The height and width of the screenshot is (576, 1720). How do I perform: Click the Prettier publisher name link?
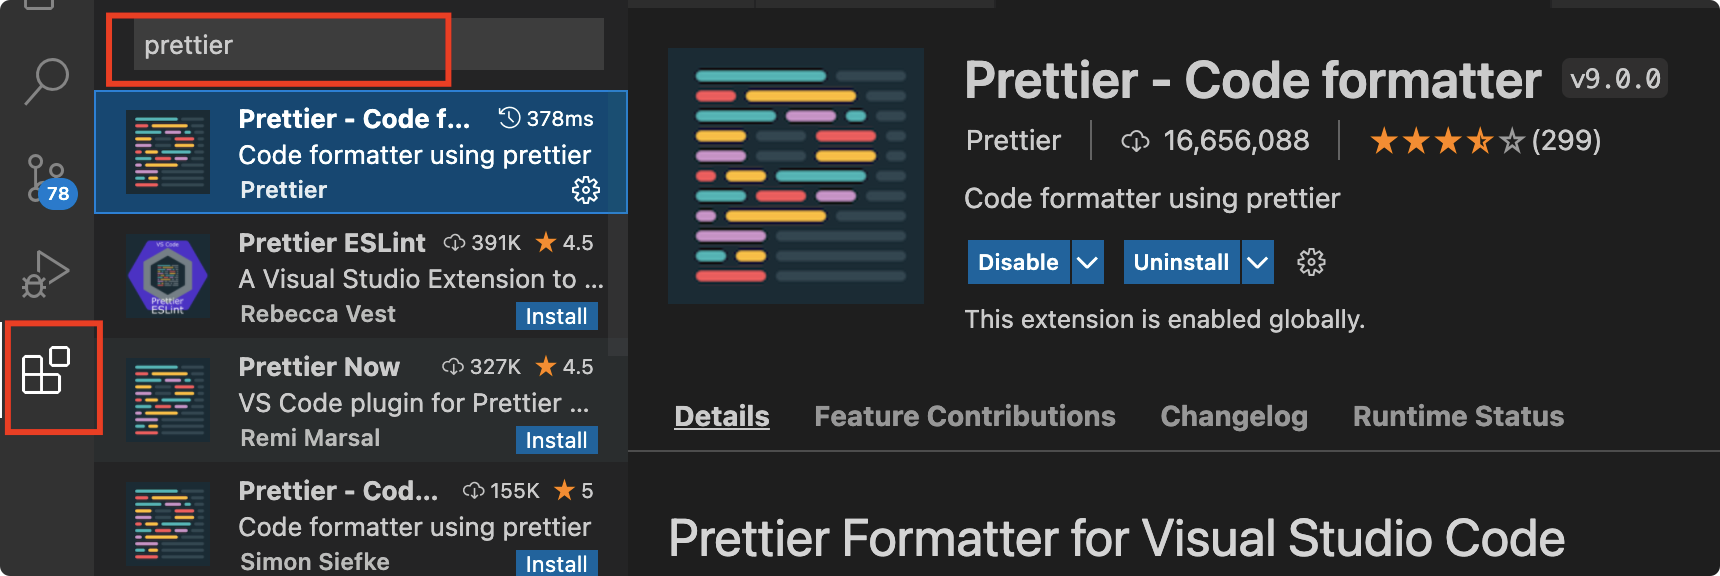click(1013, 140)
